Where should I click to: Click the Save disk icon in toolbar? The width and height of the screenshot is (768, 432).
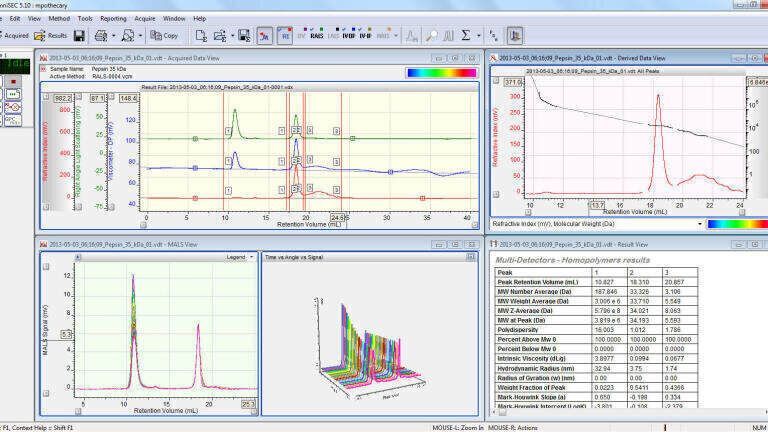79,36
